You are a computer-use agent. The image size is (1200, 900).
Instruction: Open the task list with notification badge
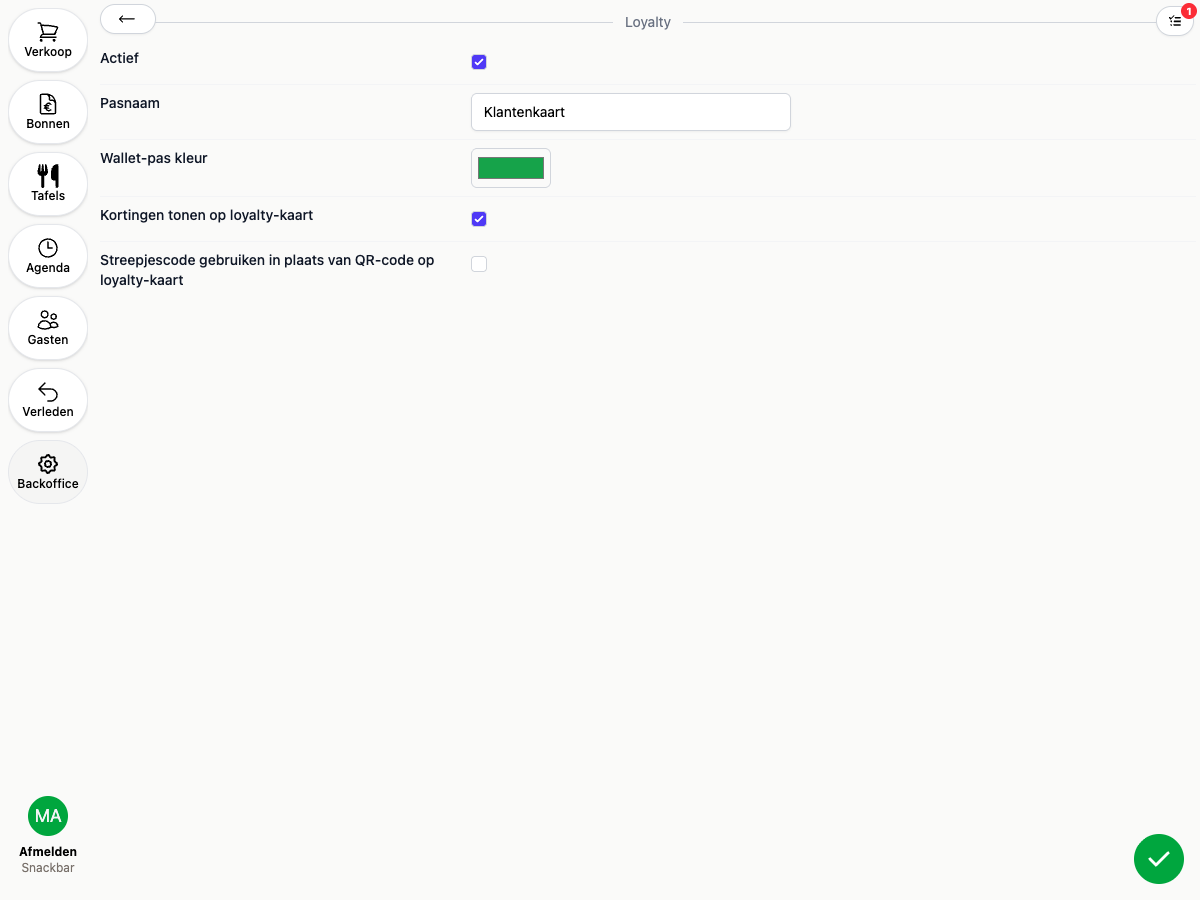click(x=1175, y=20)
